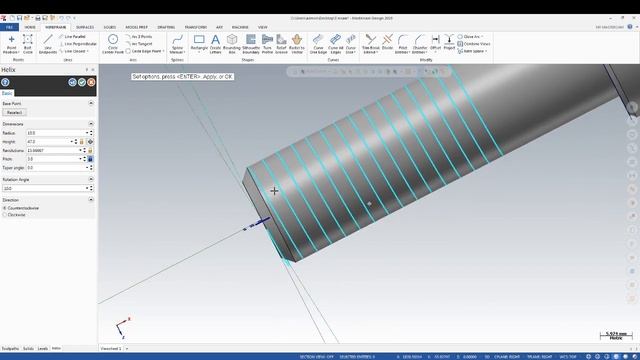Collapse the Base Point section
The image size is (640, 360).
(91, 104)
